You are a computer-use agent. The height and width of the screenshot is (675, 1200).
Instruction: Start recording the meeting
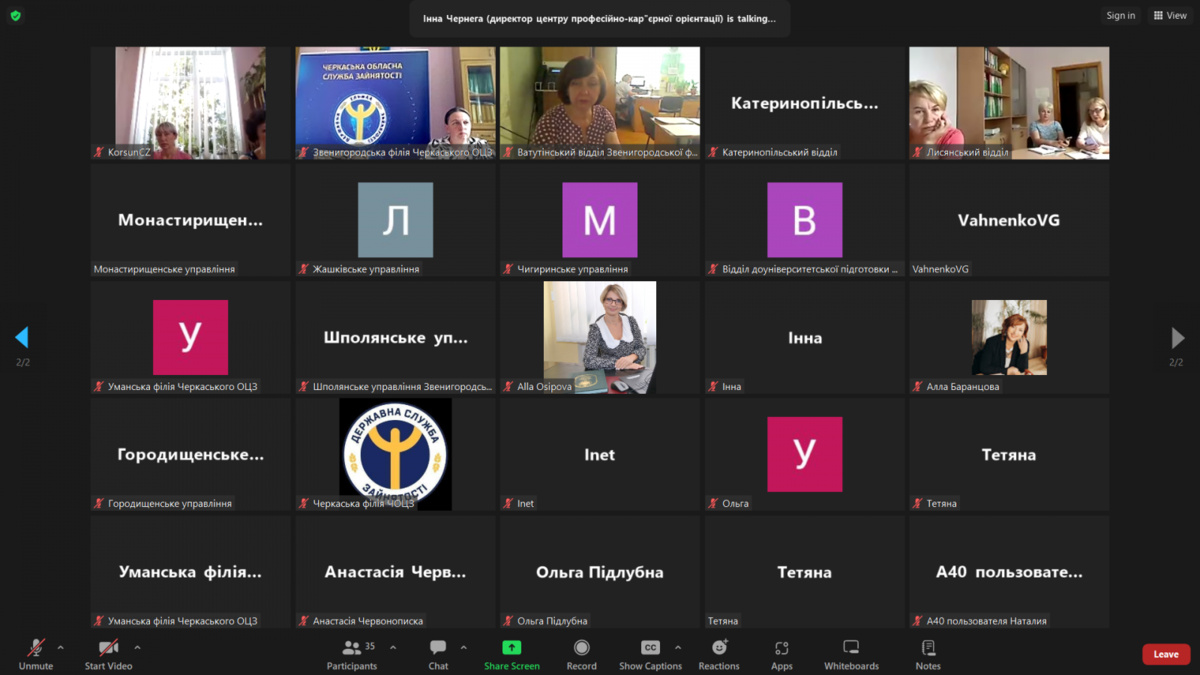click(x=581, y=655)
